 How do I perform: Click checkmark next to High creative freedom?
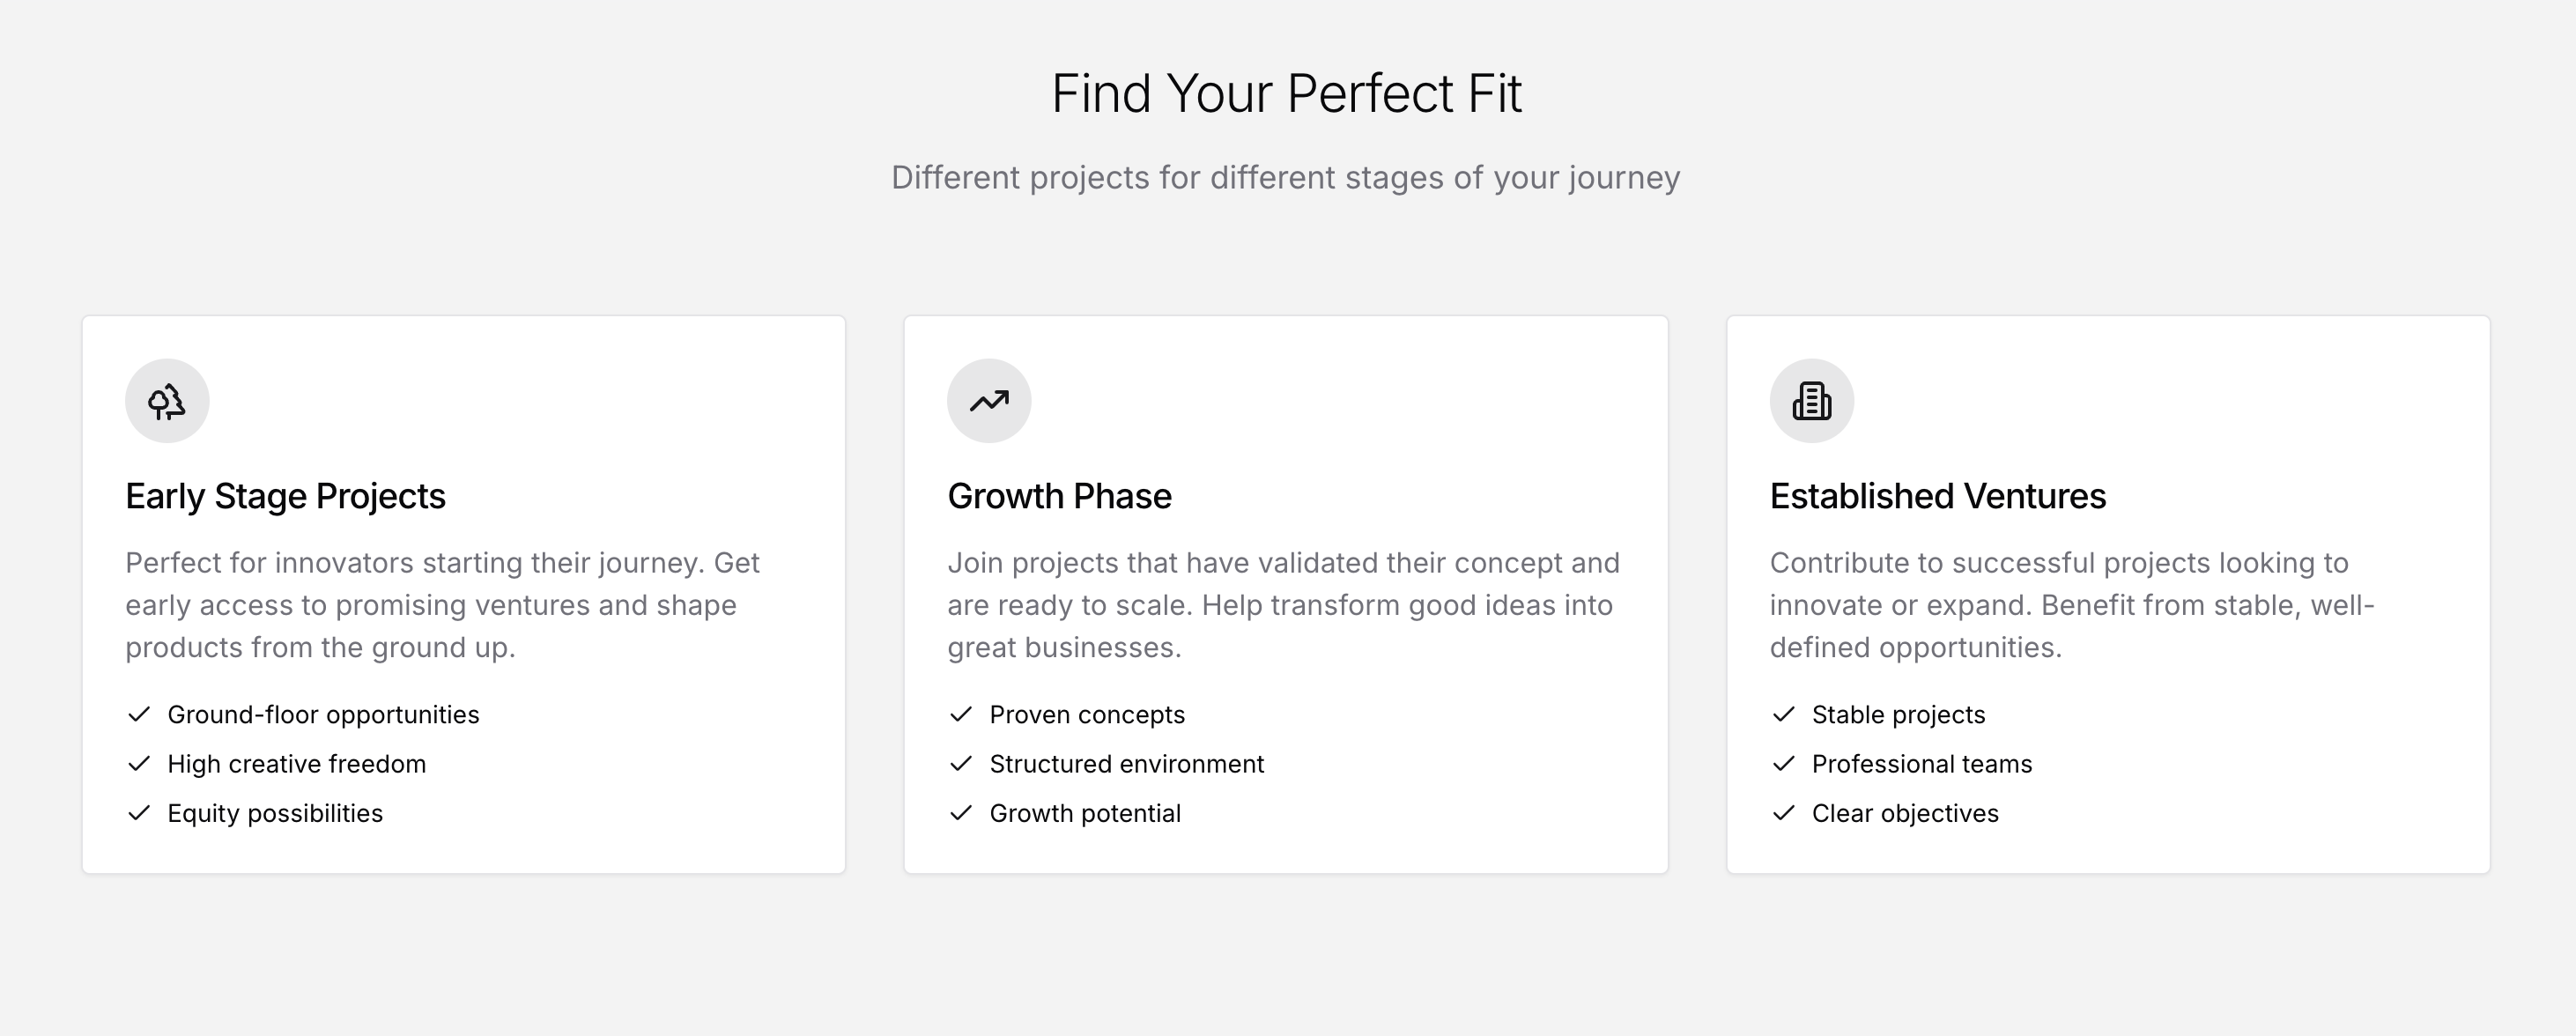click(x=139, y=763)
